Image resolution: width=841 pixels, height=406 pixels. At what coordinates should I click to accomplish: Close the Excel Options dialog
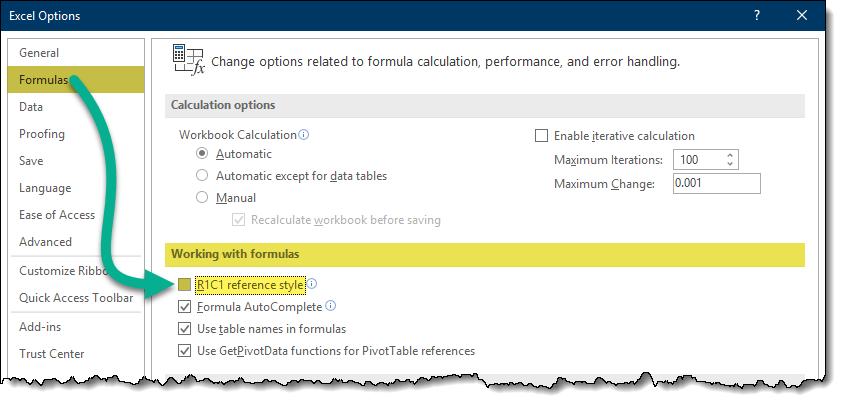tap(801, 15)
